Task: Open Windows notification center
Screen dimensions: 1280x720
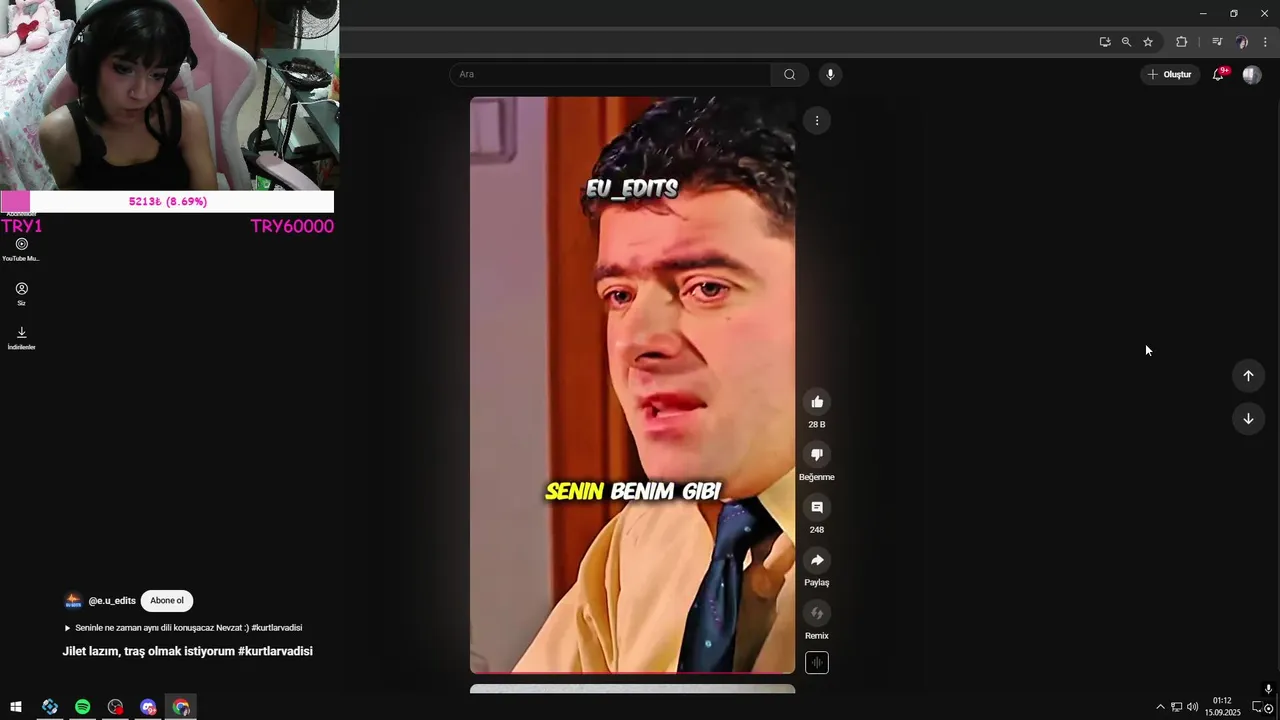Action: [1259, 707]
